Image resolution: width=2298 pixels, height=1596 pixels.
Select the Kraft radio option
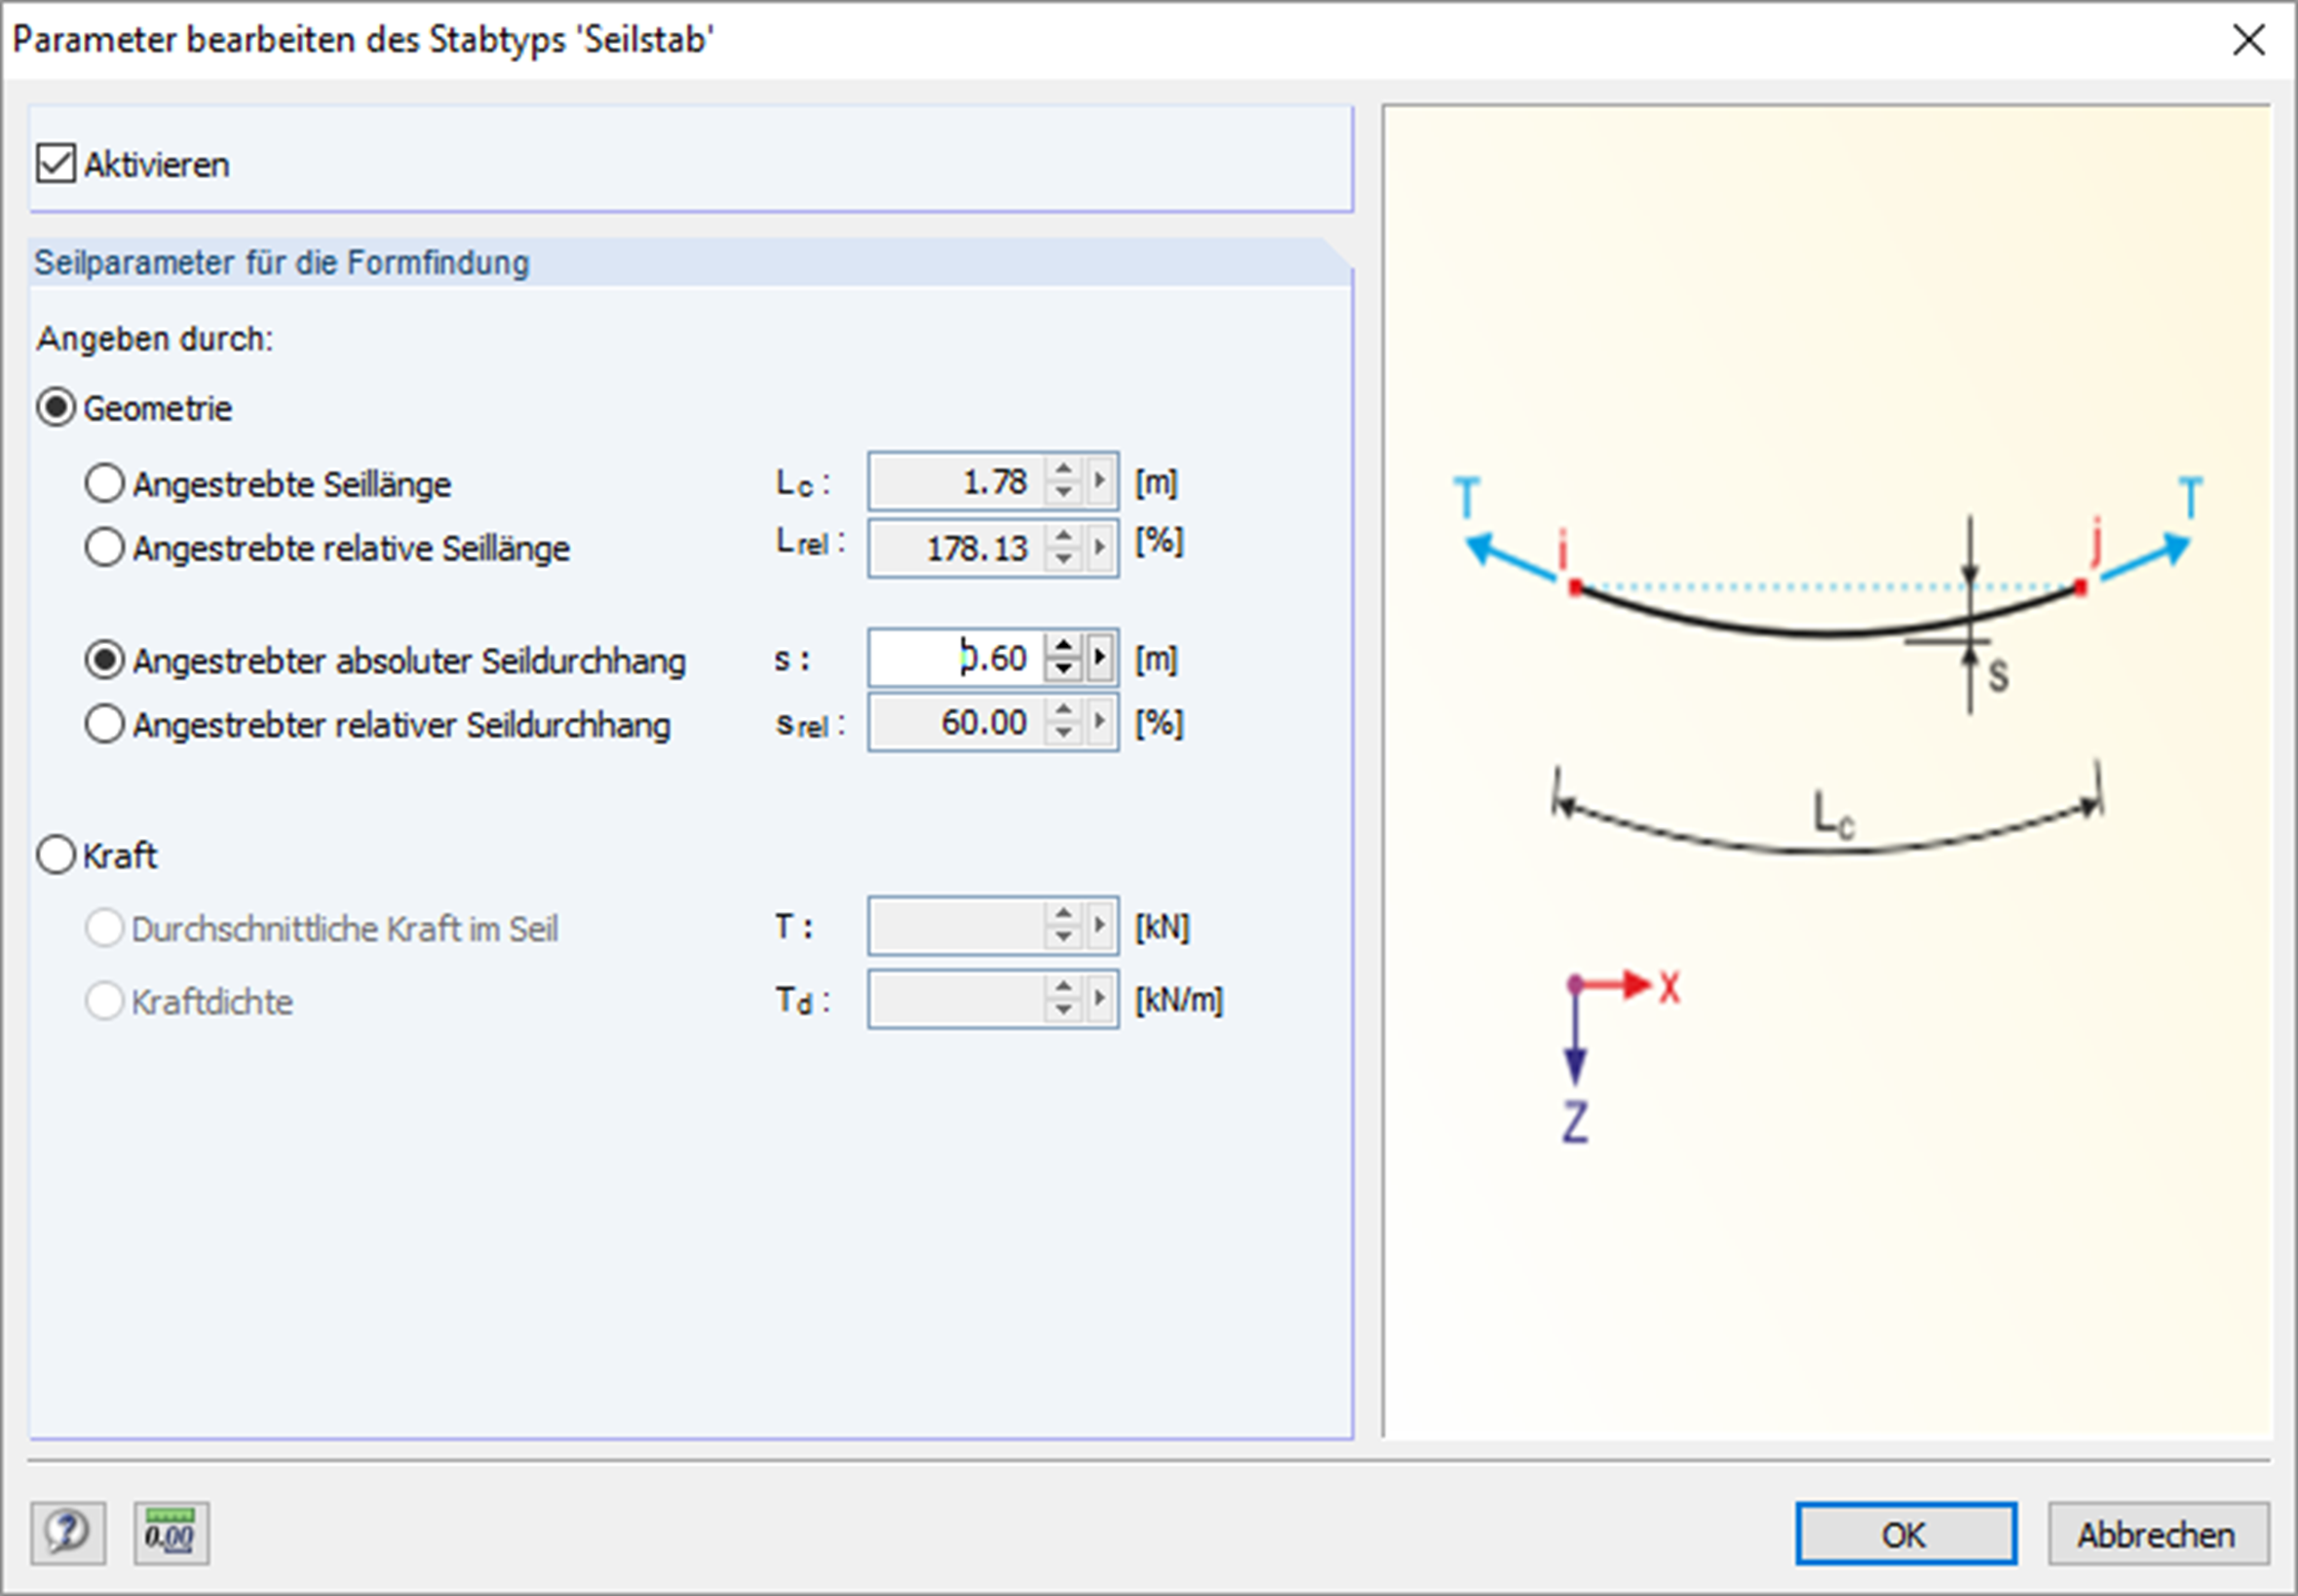pyautogui.click(x=56, y=855)
